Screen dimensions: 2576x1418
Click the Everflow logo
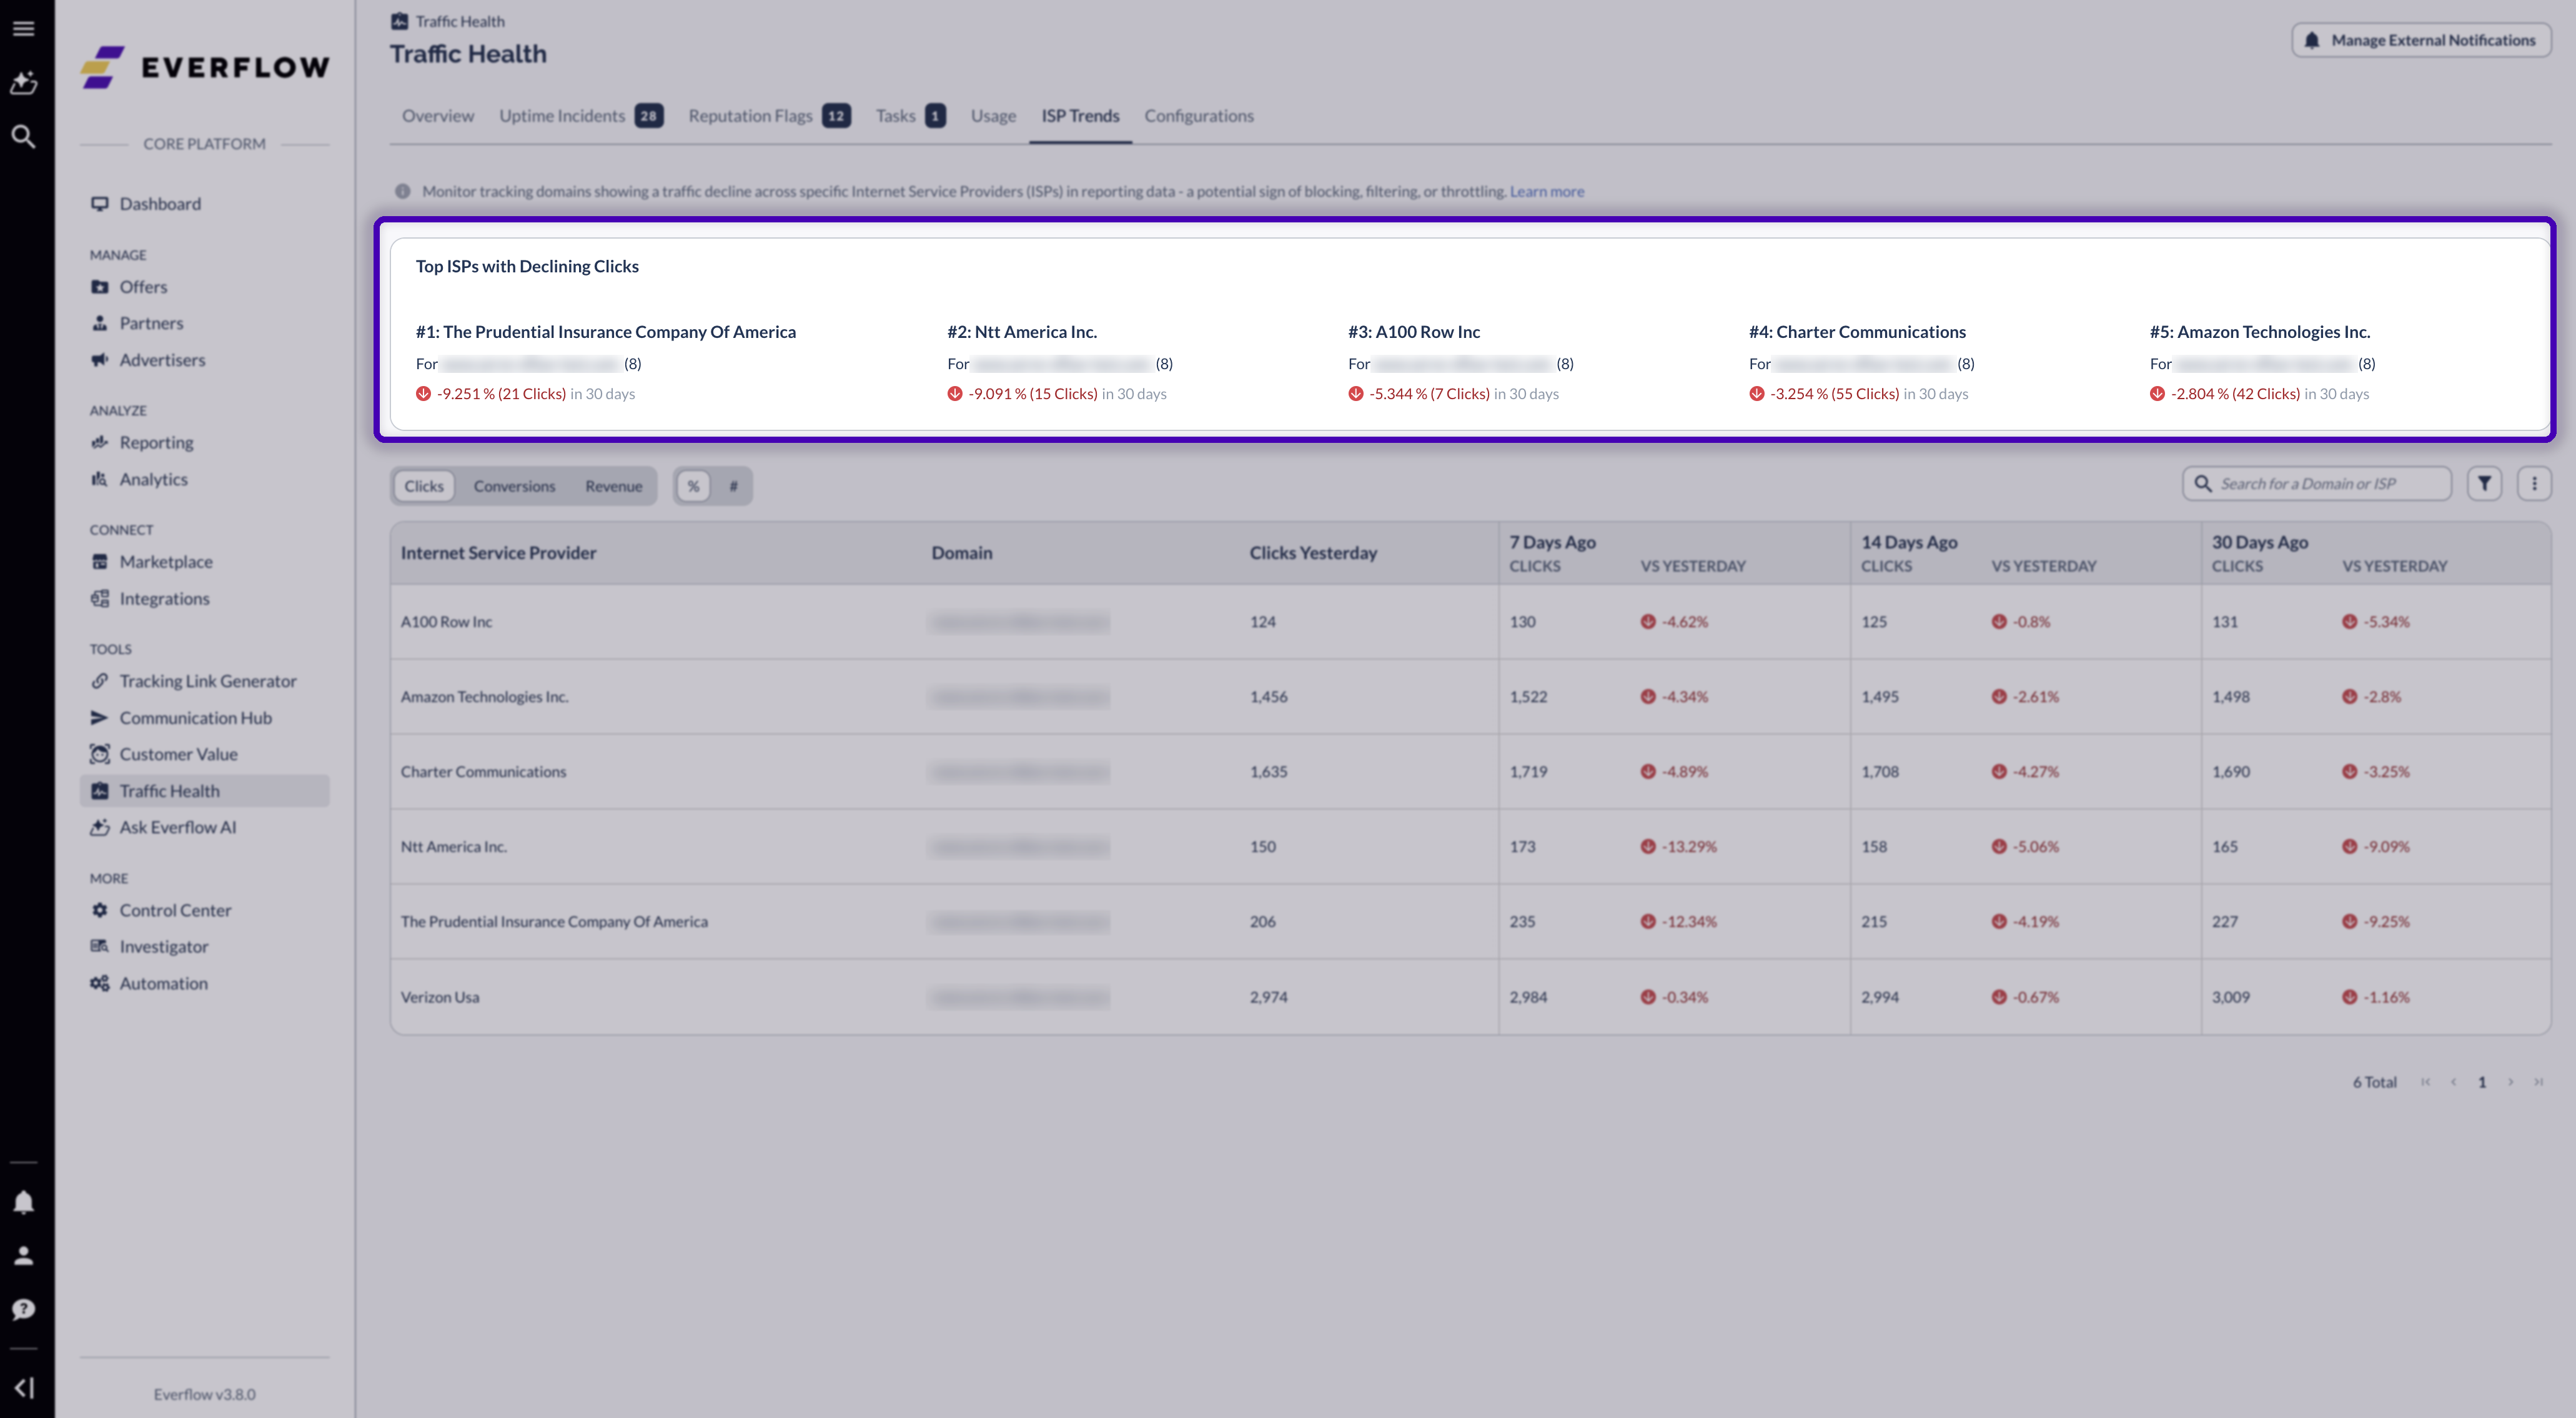point(205,67)
